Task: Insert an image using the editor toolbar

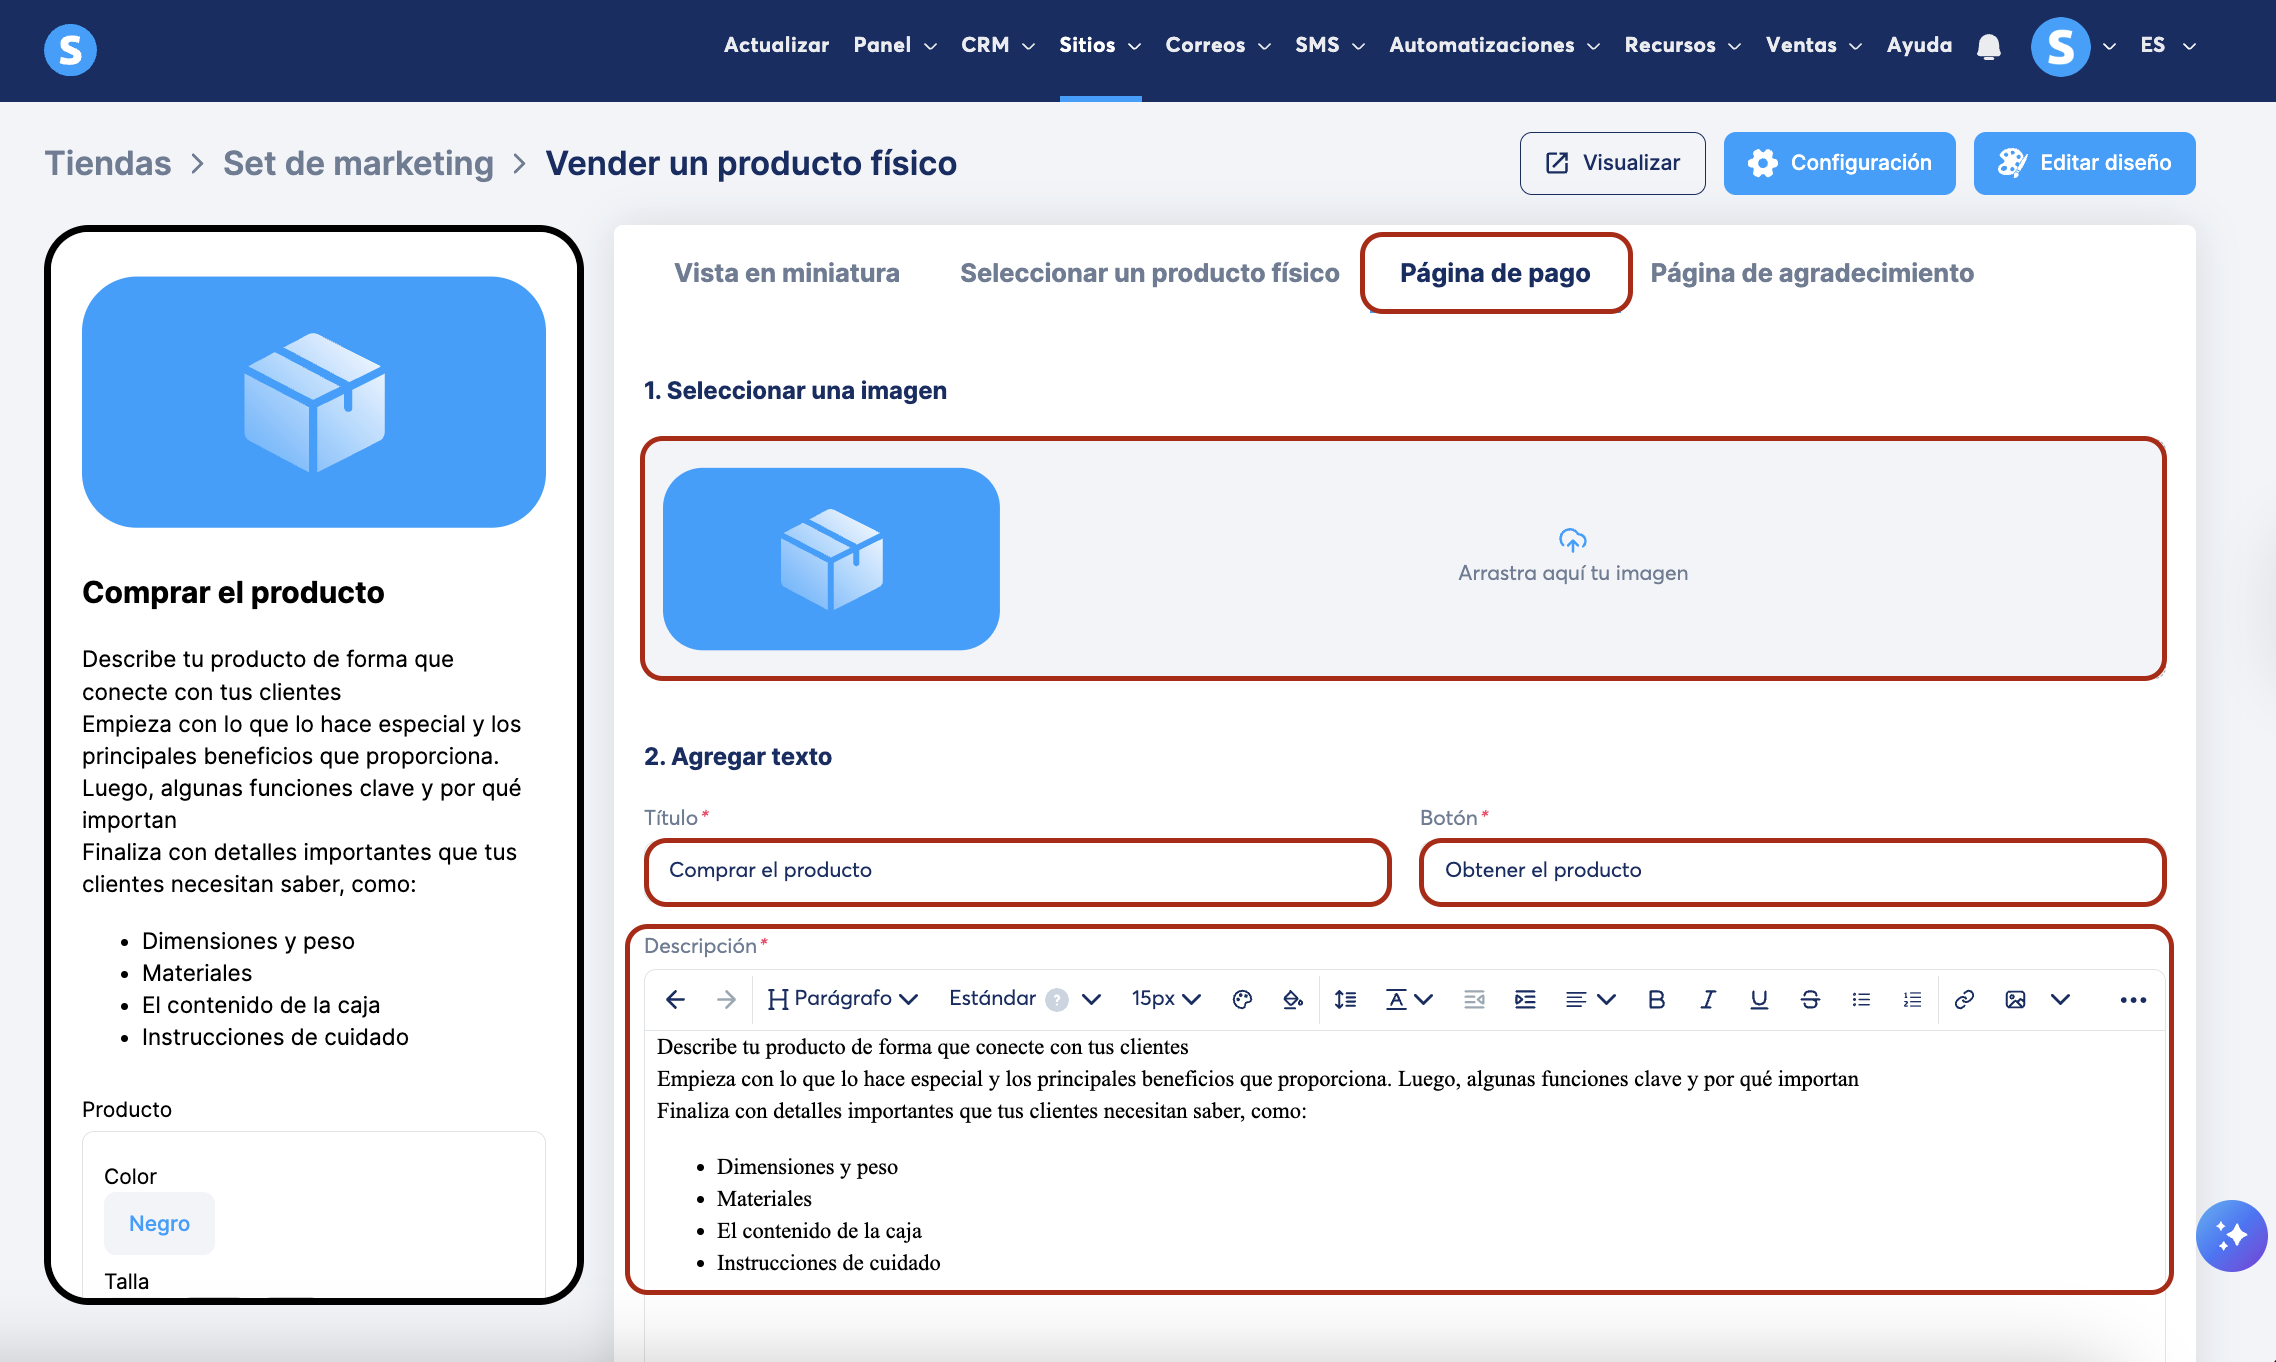Action: [2015, 999]
